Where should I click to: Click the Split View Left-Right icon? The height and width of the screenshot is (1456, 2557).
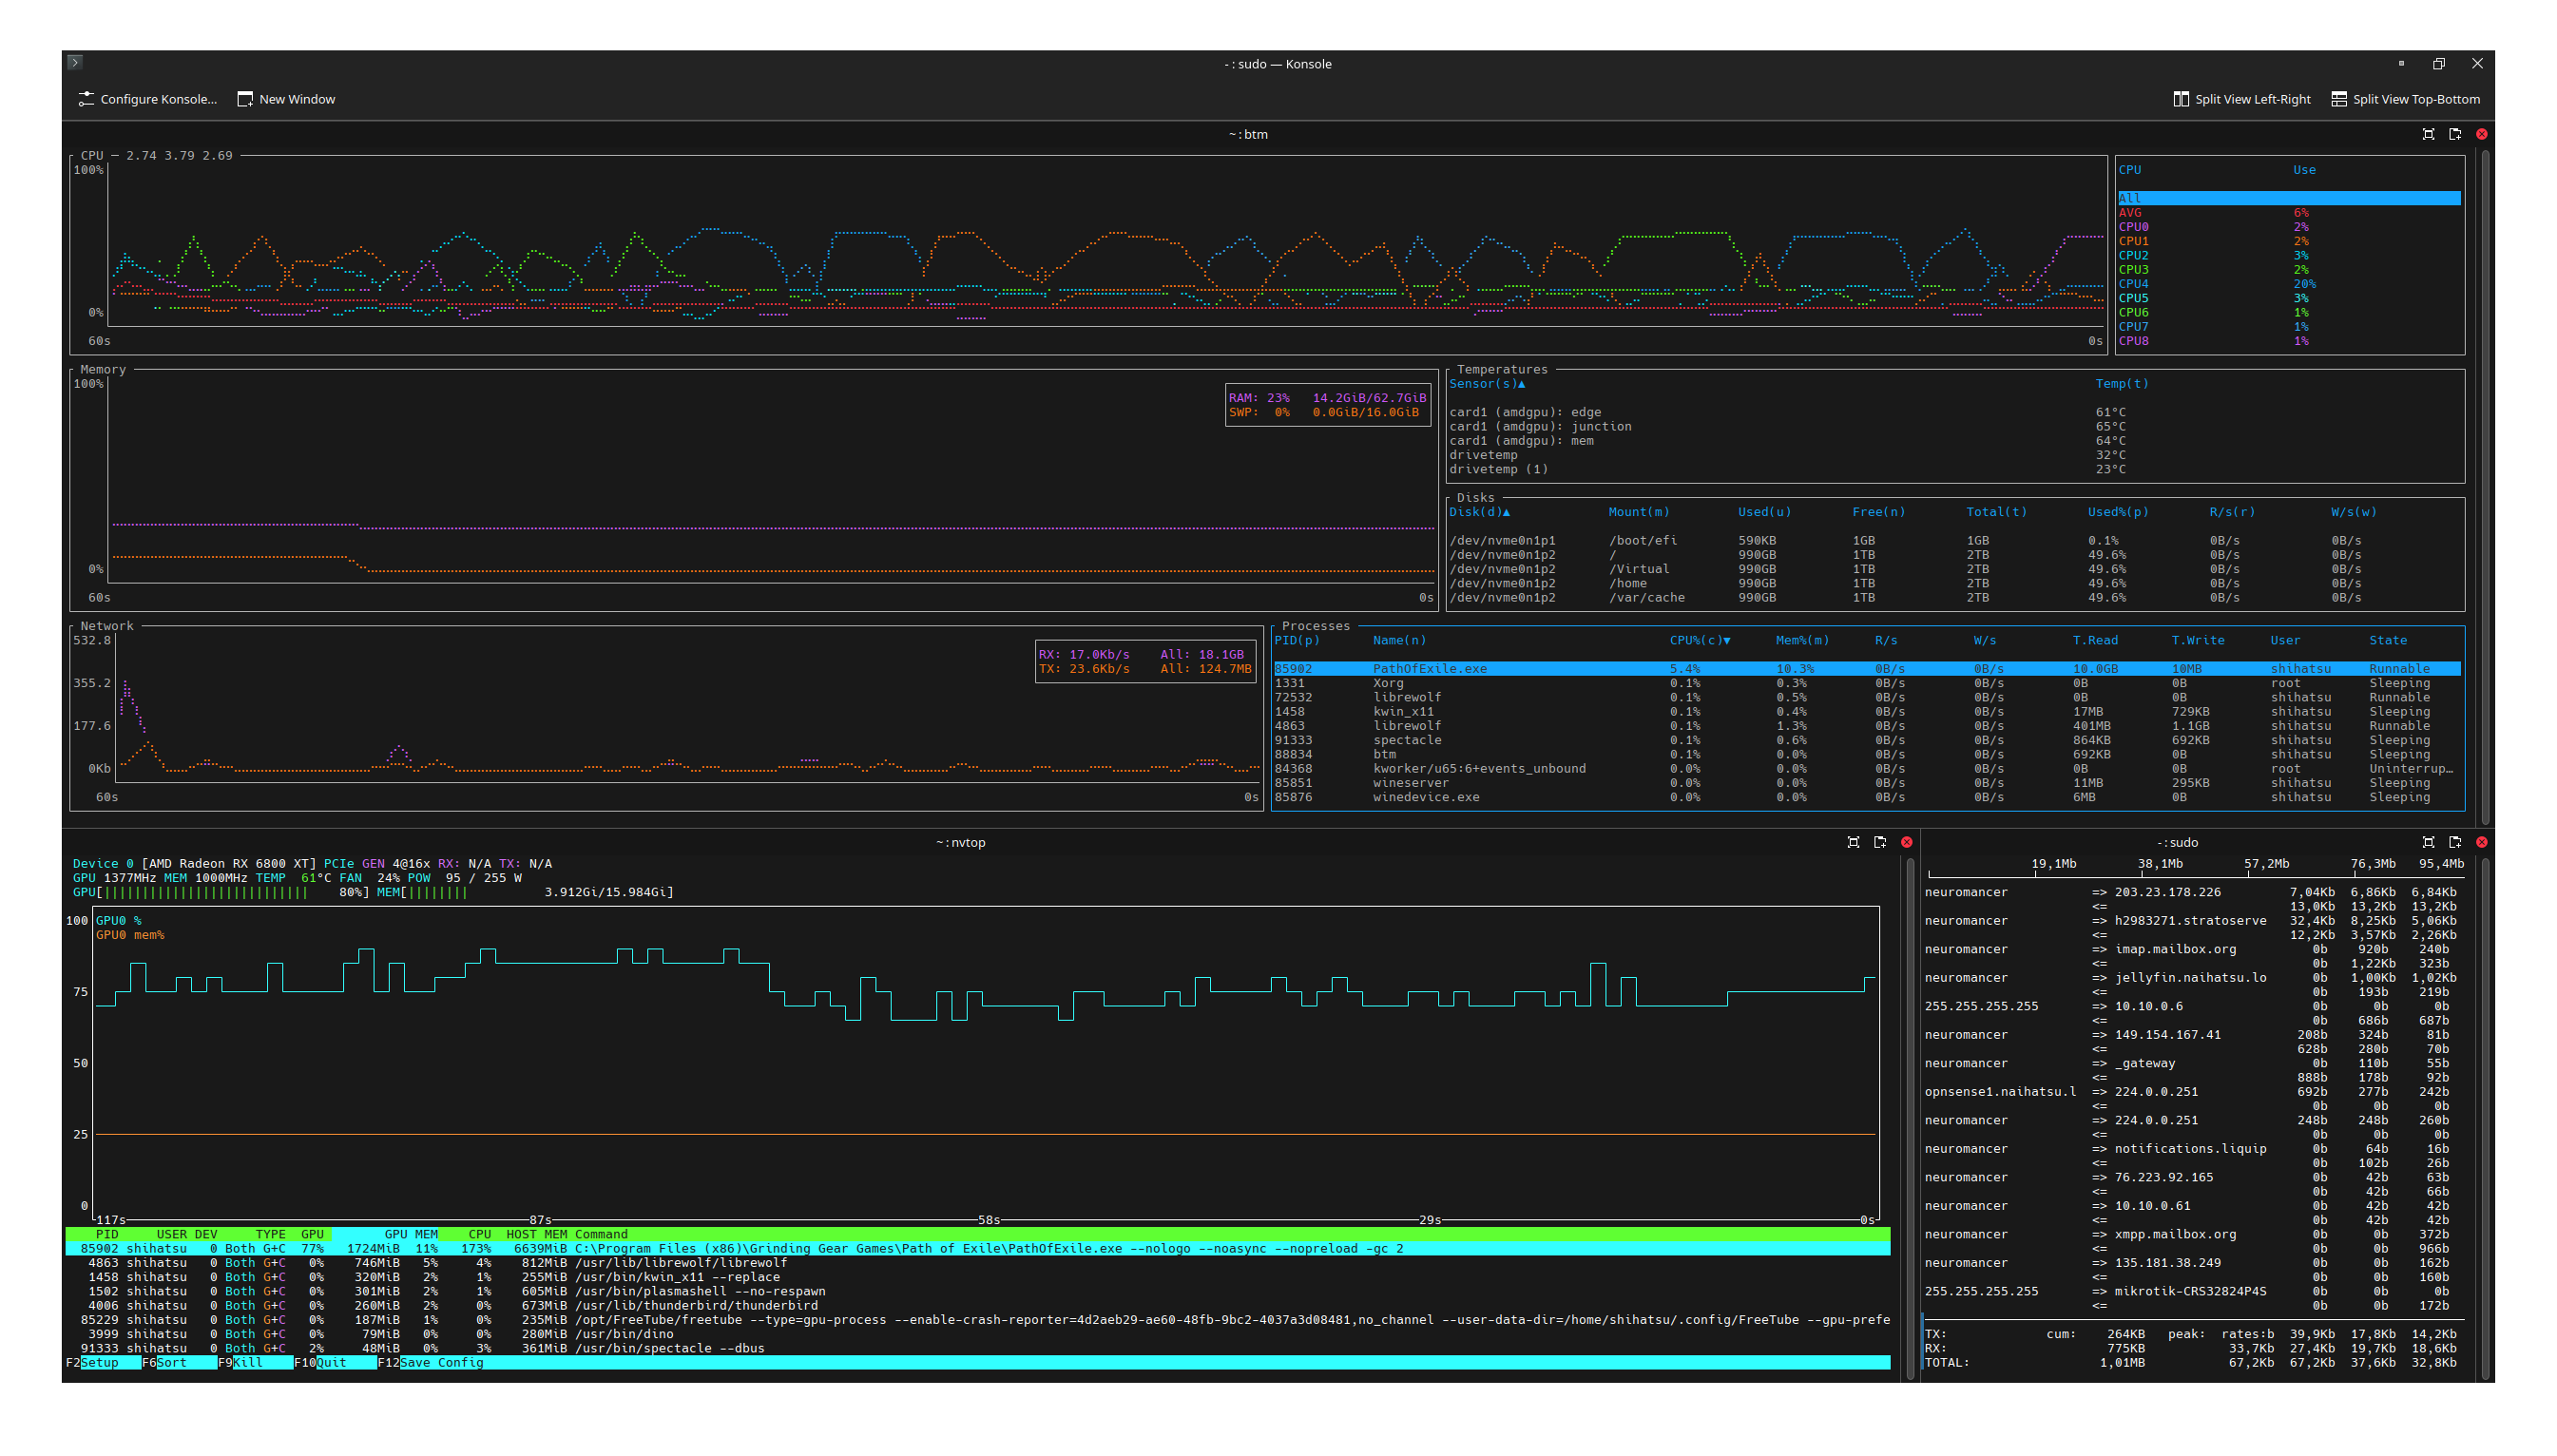point(2181,99)
